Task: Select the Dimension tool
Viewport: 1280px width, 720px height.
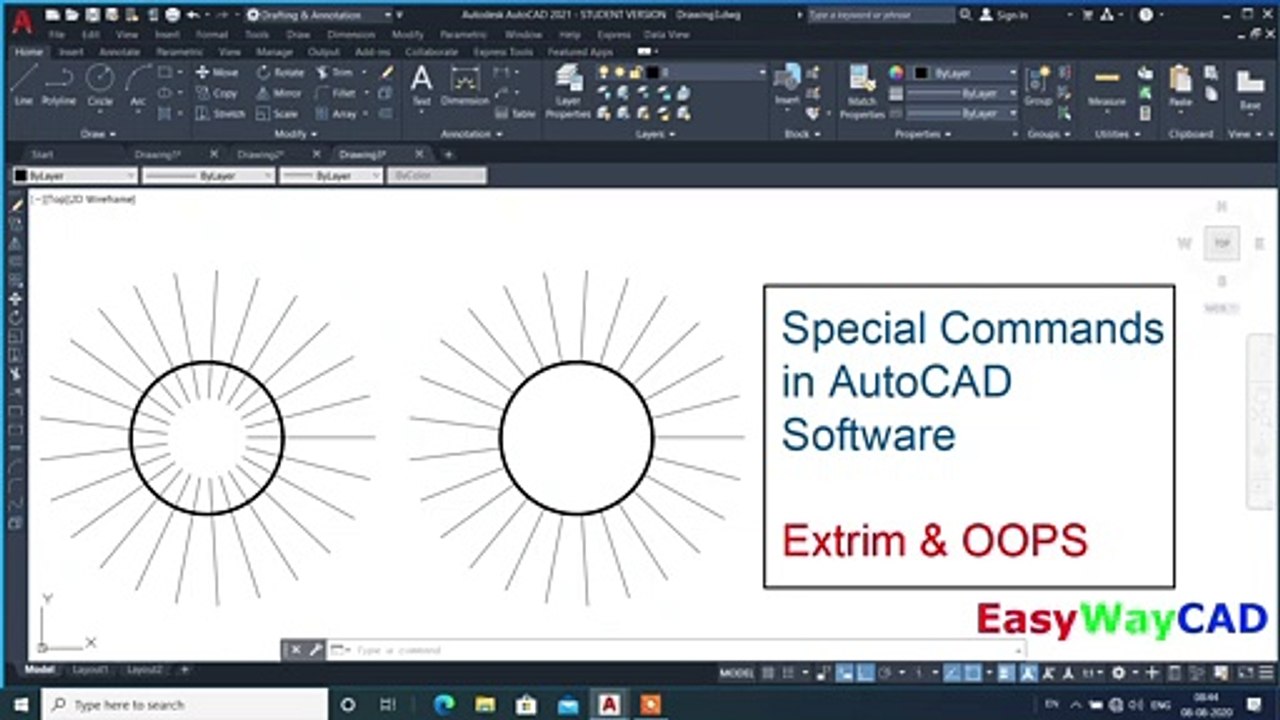Action: [465, 85]
